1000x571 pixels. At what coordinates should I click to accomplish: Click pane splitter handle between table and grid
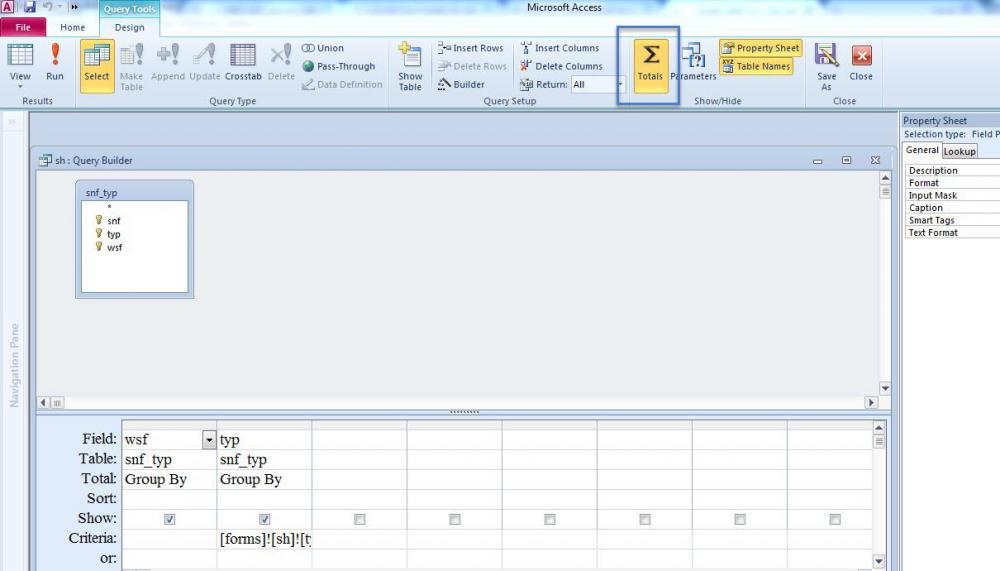(x=464, y=412)
